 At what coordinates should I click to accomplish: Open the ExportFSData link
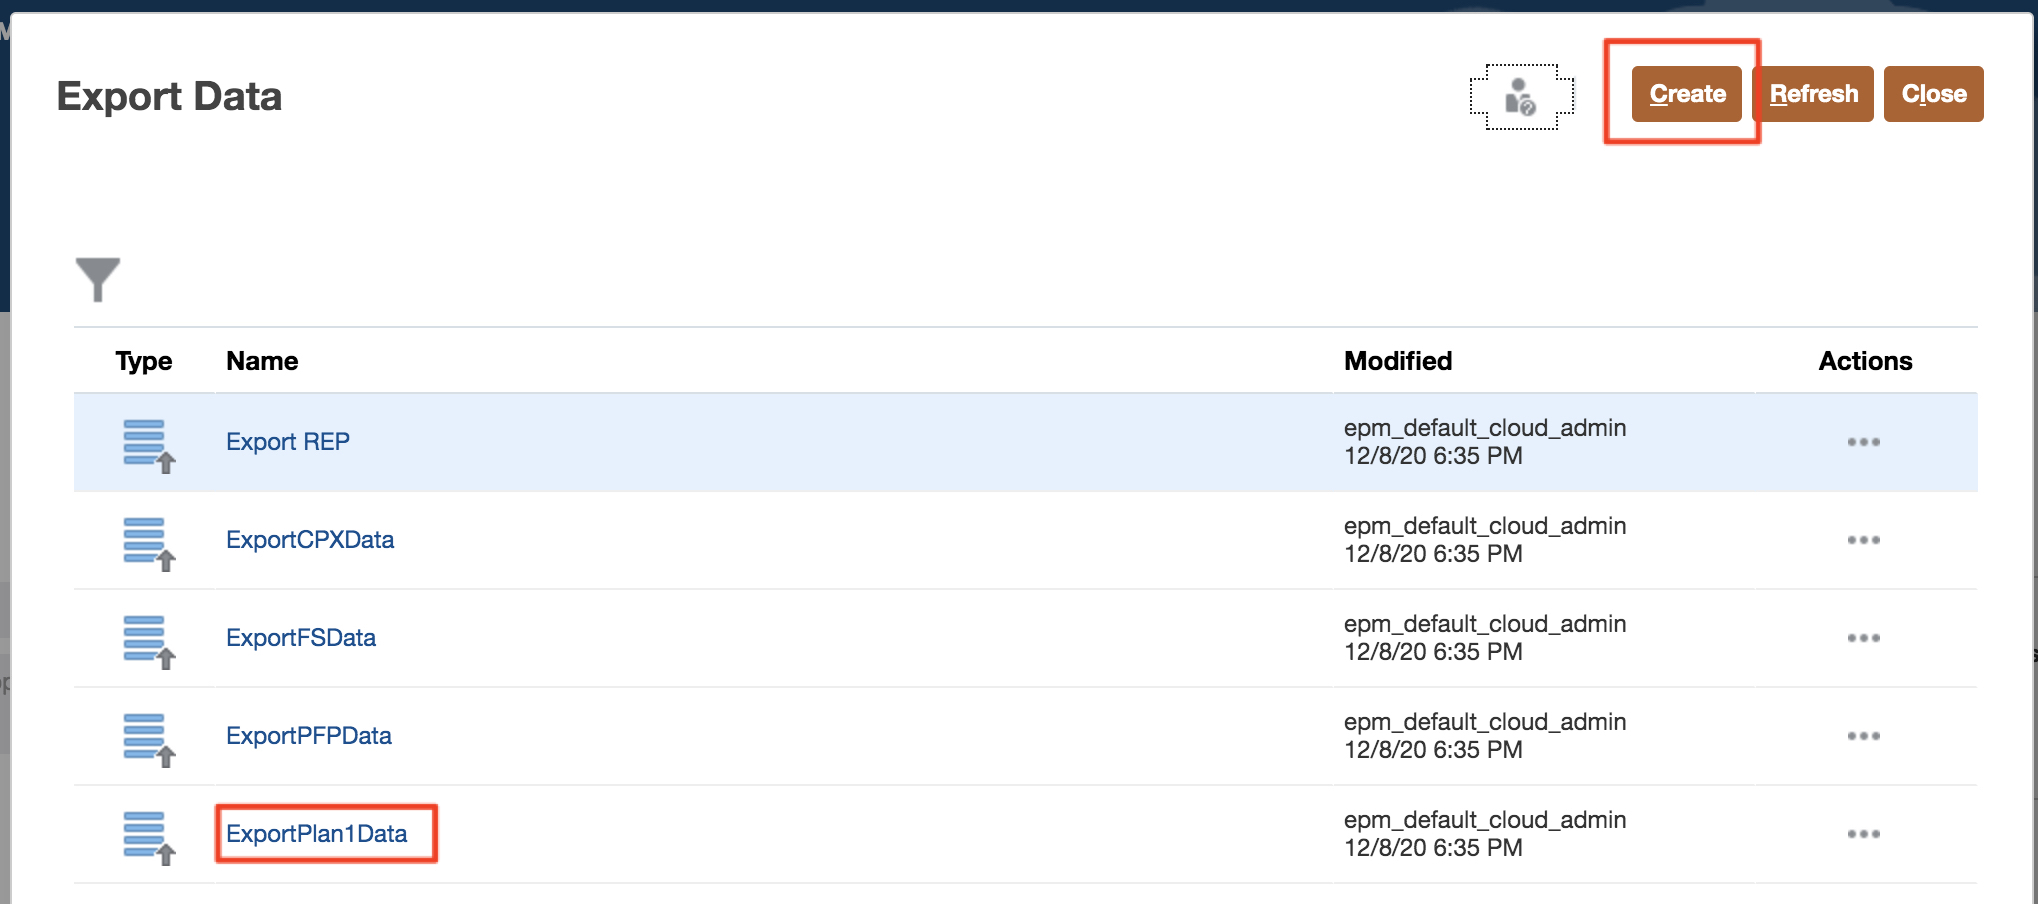click(x=301, y=638)
